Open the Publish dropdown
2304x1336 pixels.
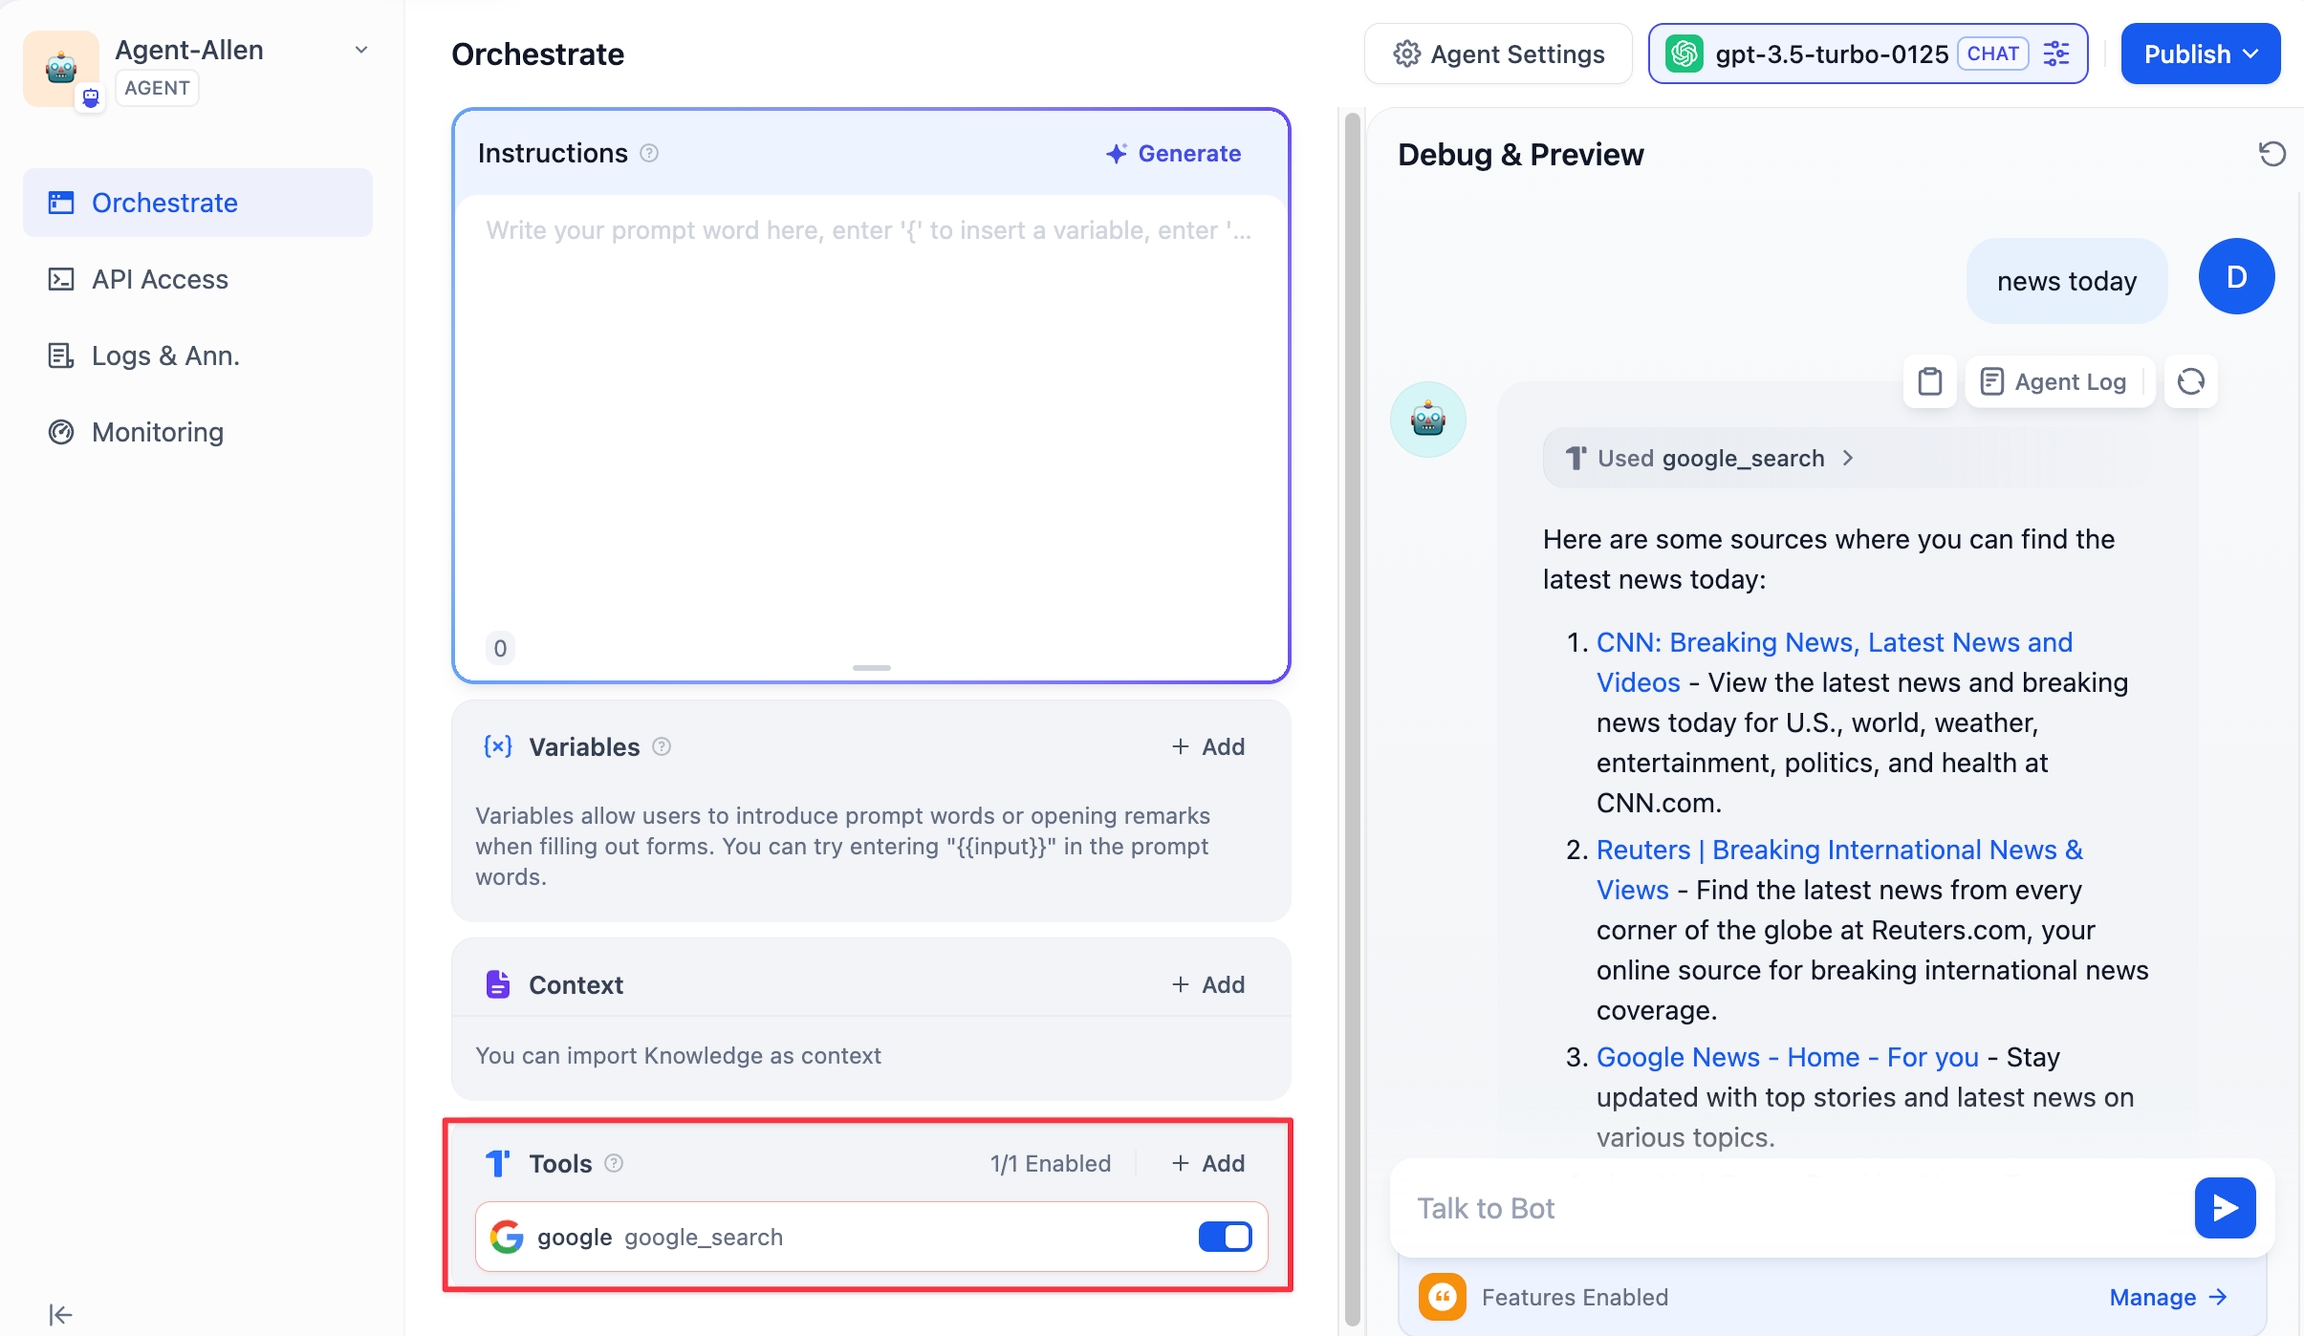point(2200,54)
